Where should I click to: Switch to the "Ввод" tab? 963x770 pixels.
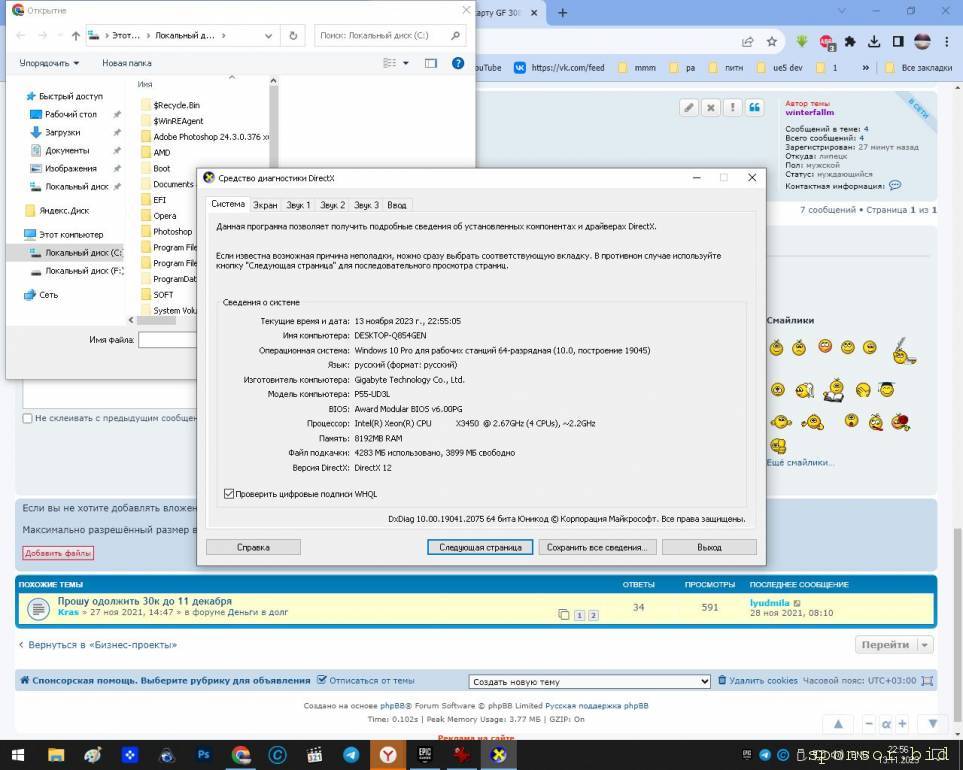point(397,205)
